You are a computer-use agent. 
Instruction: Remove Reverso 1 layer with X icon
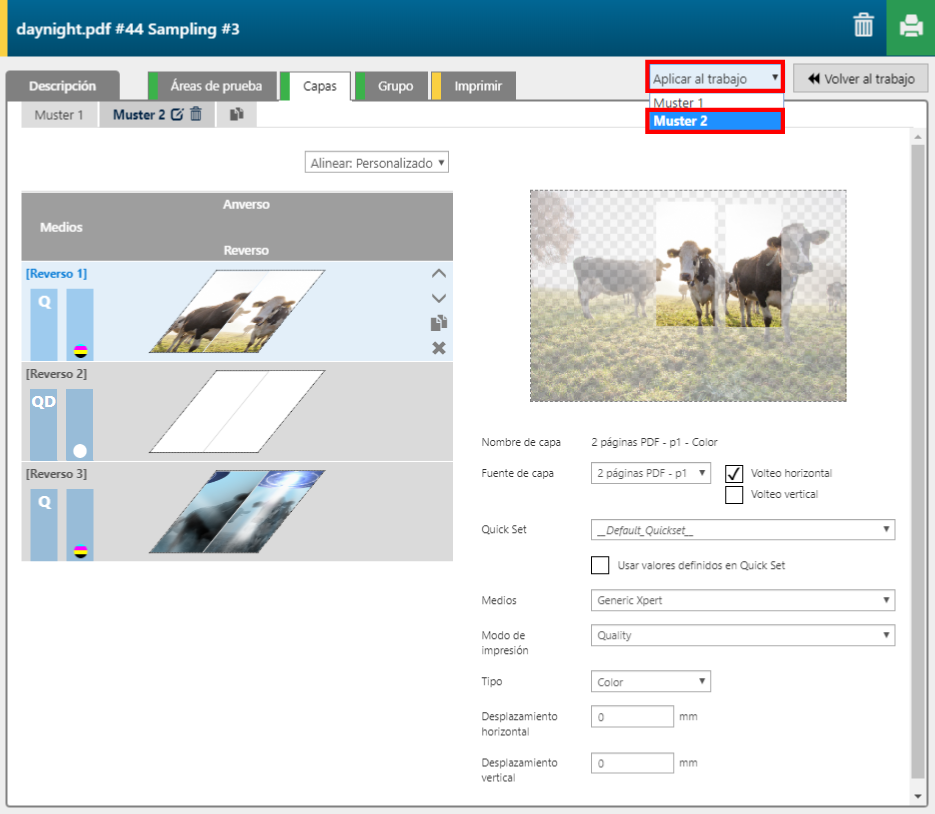[438, 348]
